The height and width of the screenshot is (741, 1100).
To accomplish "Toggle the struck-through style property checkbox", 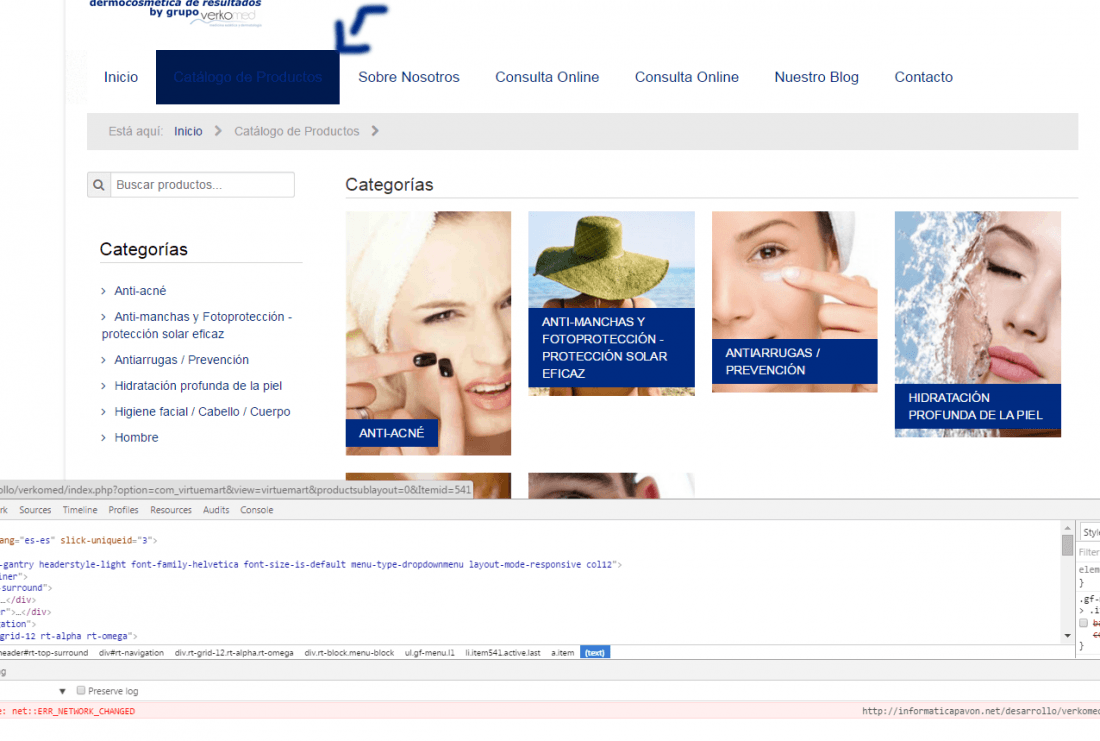I will point(1083,623).
